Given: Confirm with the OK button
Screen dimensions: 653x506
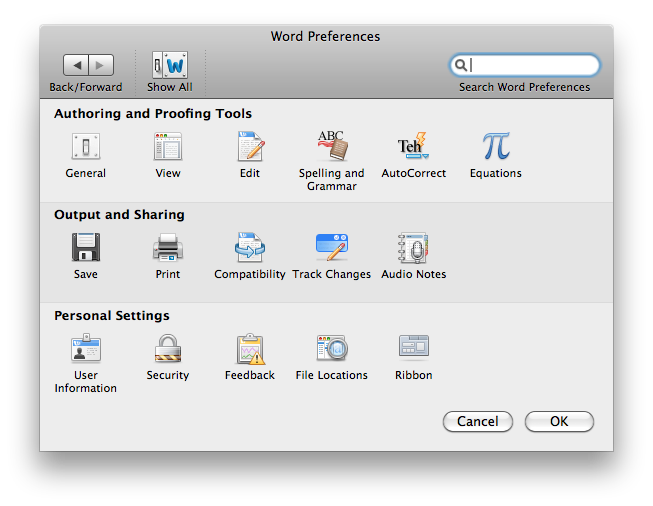Looking at the screenshot, I should [x=559, y=422].
